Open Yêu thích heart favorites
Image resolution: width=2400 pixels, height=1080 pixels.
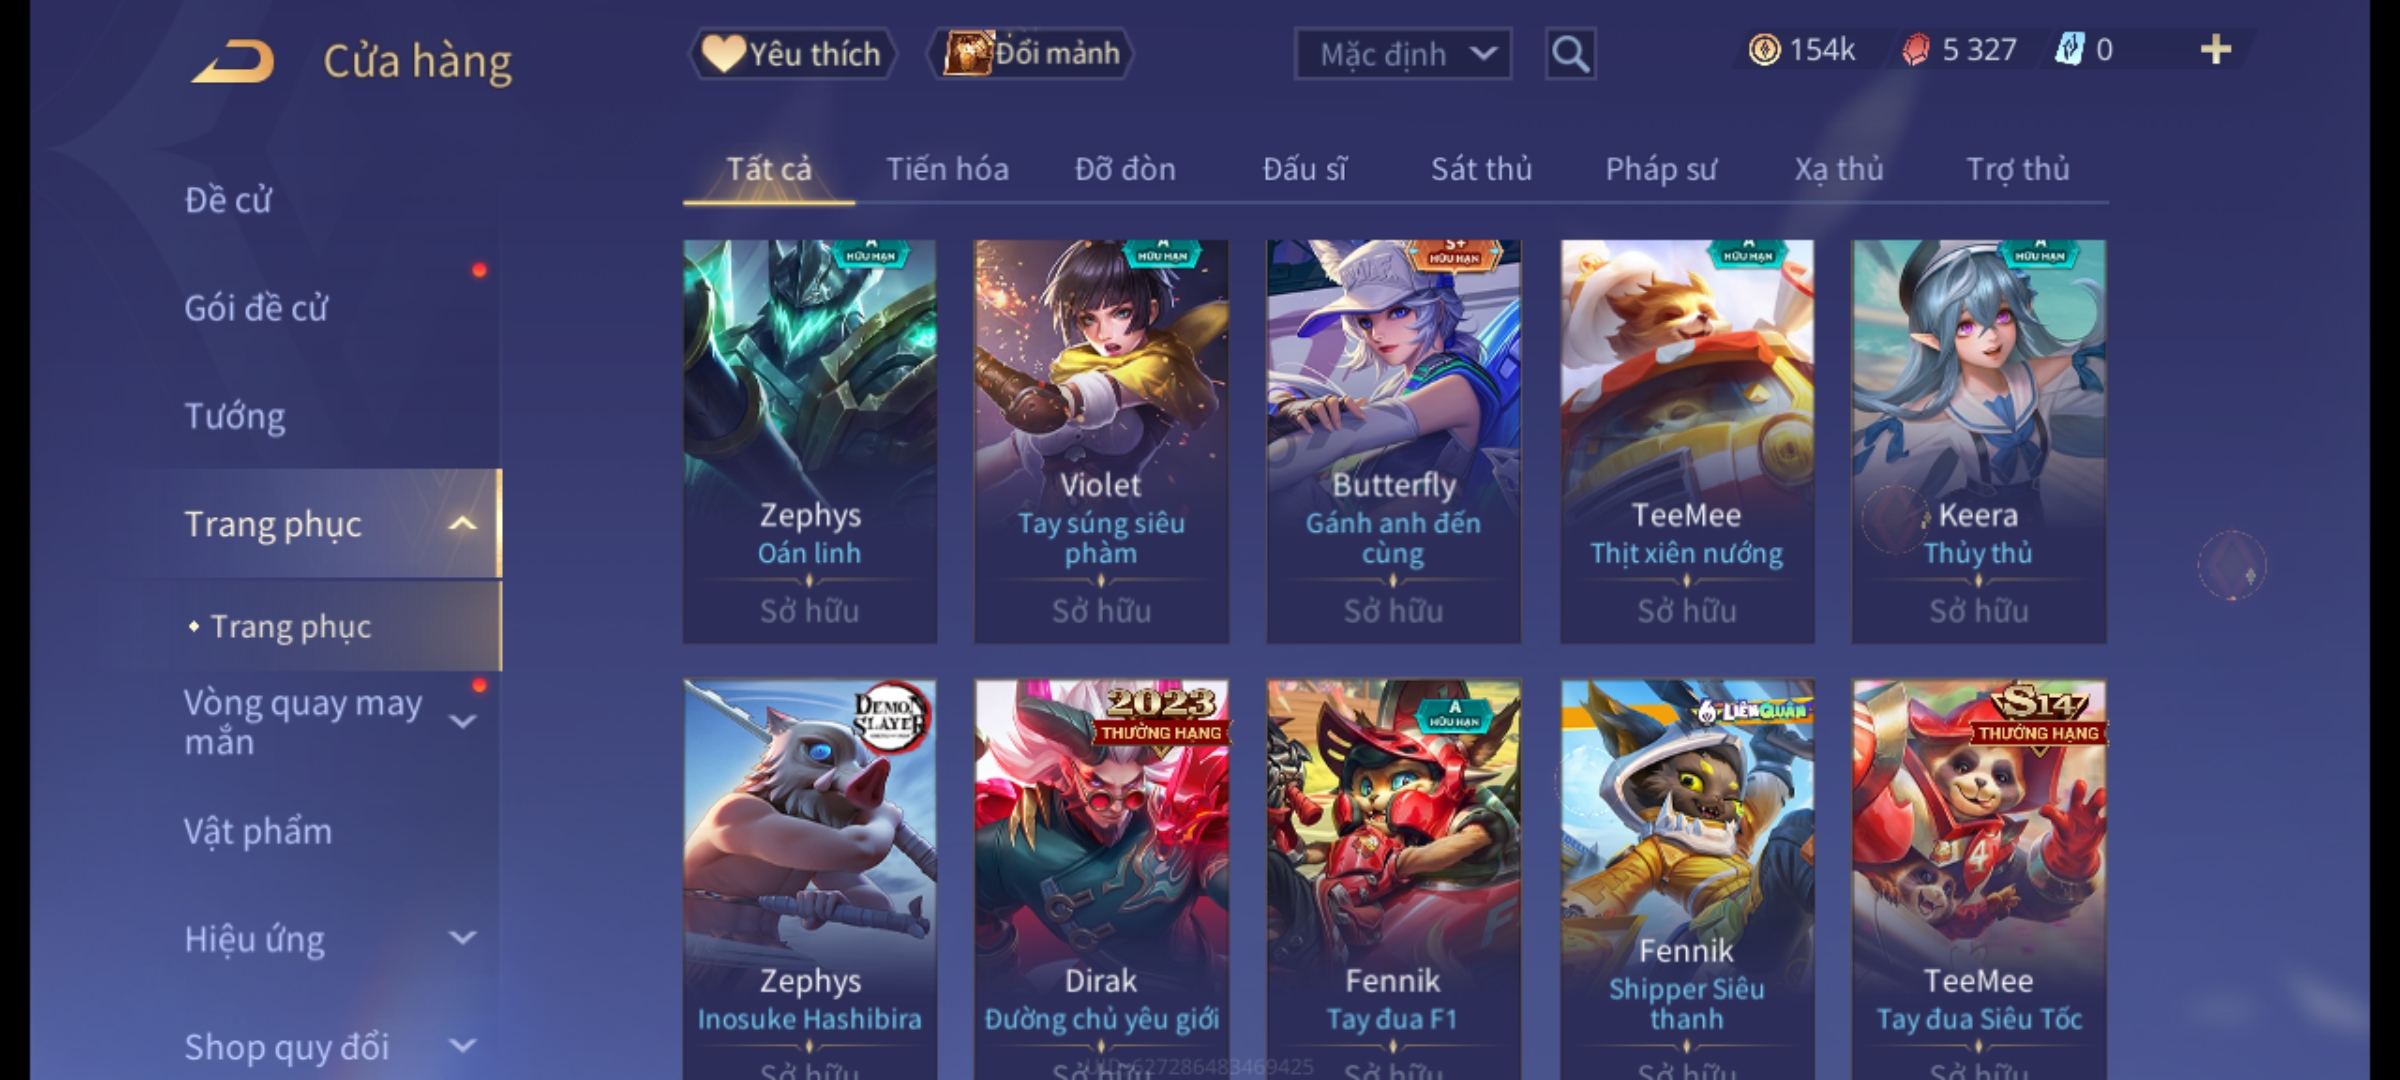[793, 54]
